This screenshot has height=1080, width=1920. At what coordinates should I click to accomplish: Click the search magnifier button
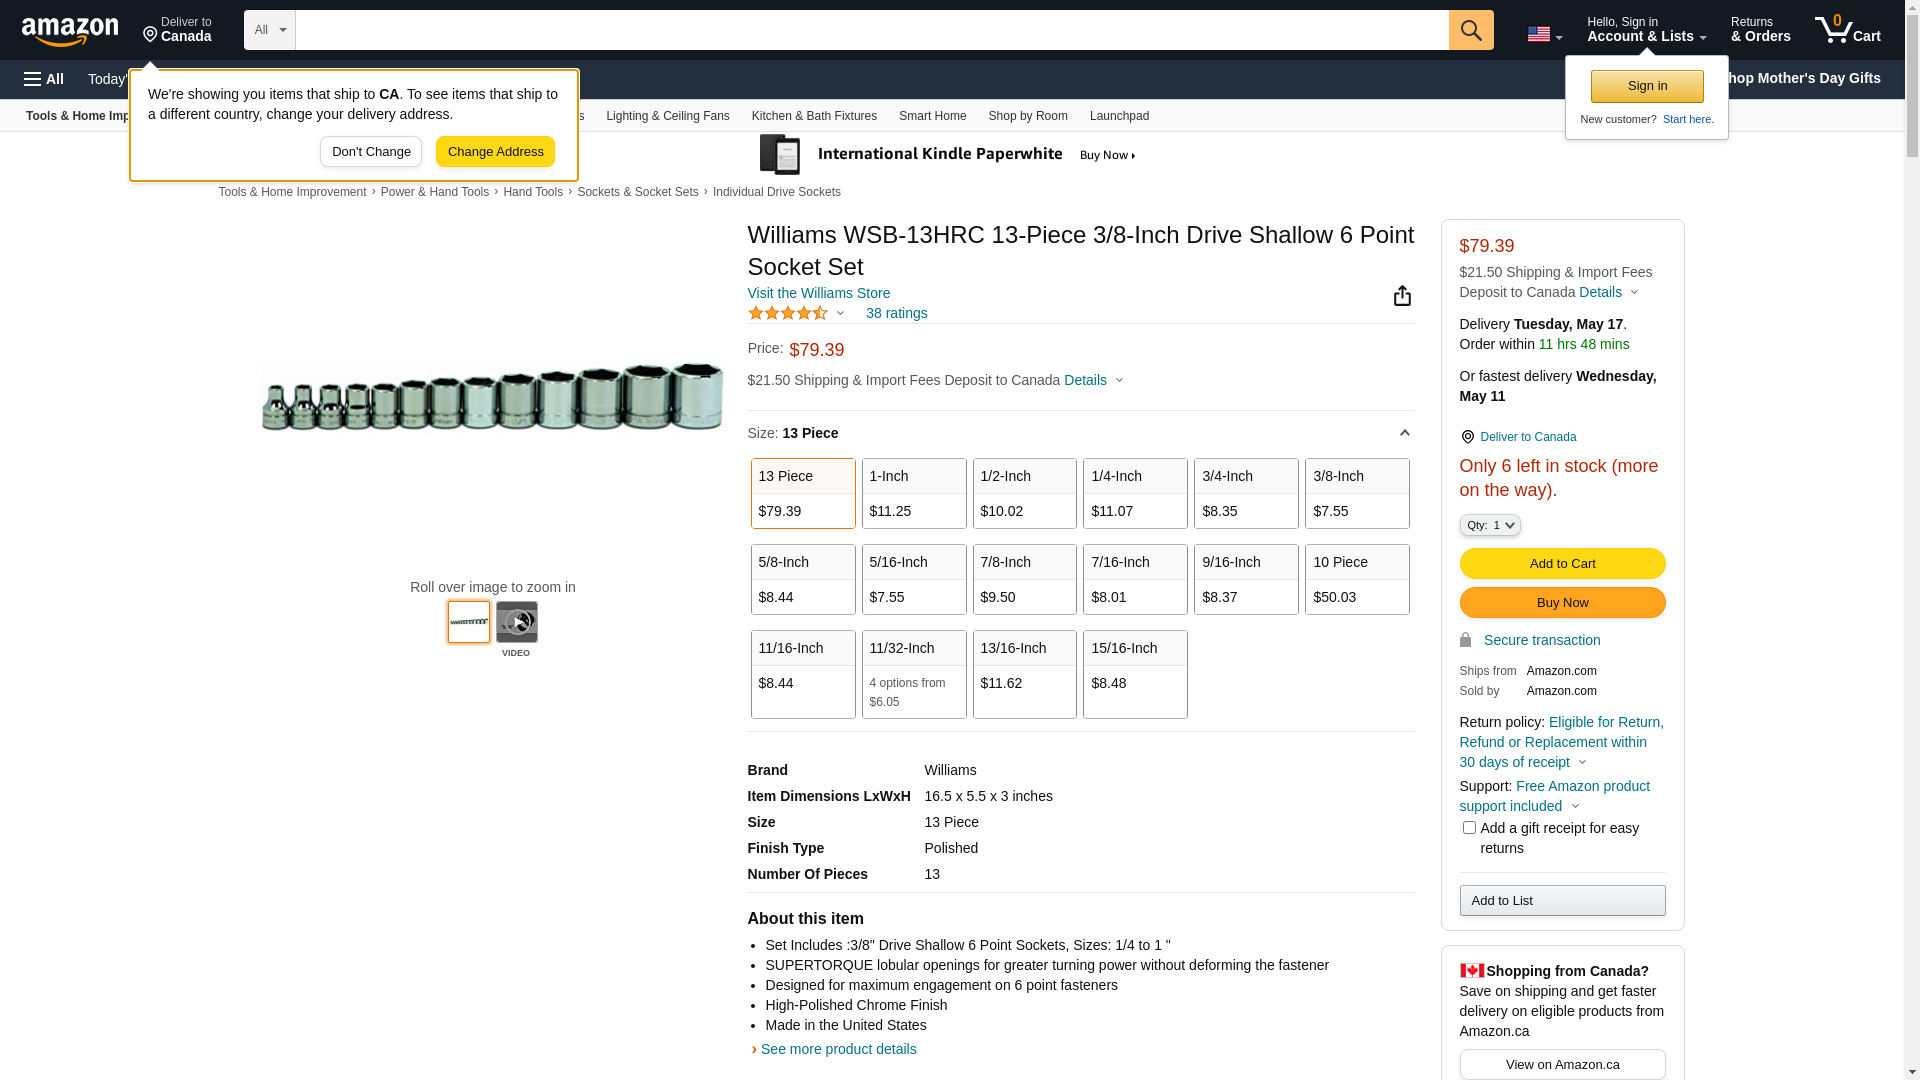click(1471, 30)
